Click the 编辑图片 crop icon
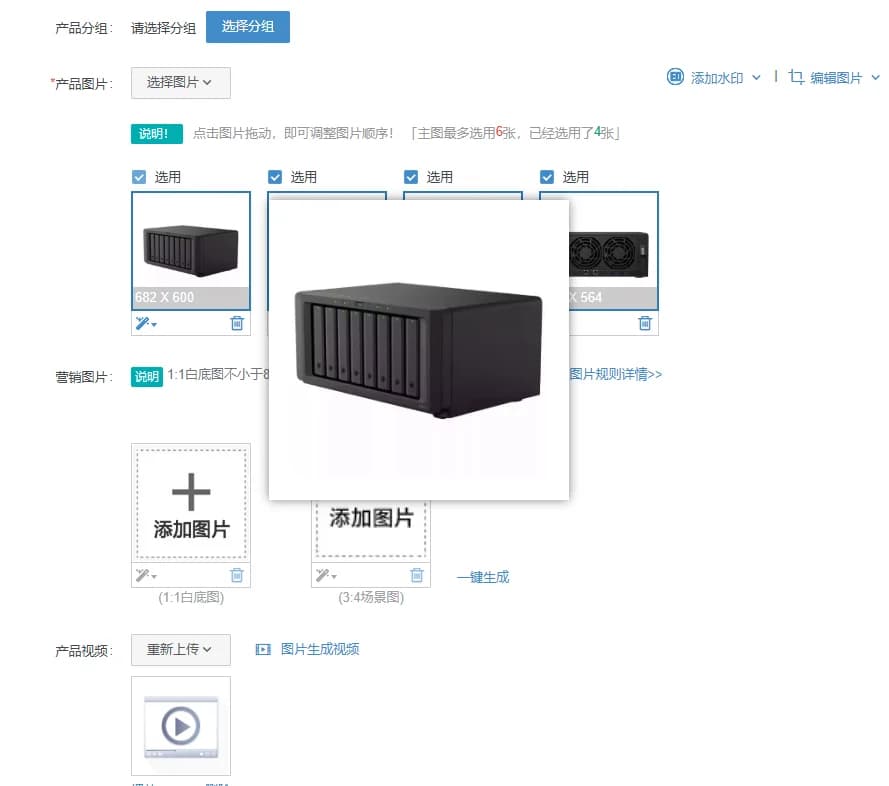Image resolution: width=889 pixels, height=786 pixels. 796,77
